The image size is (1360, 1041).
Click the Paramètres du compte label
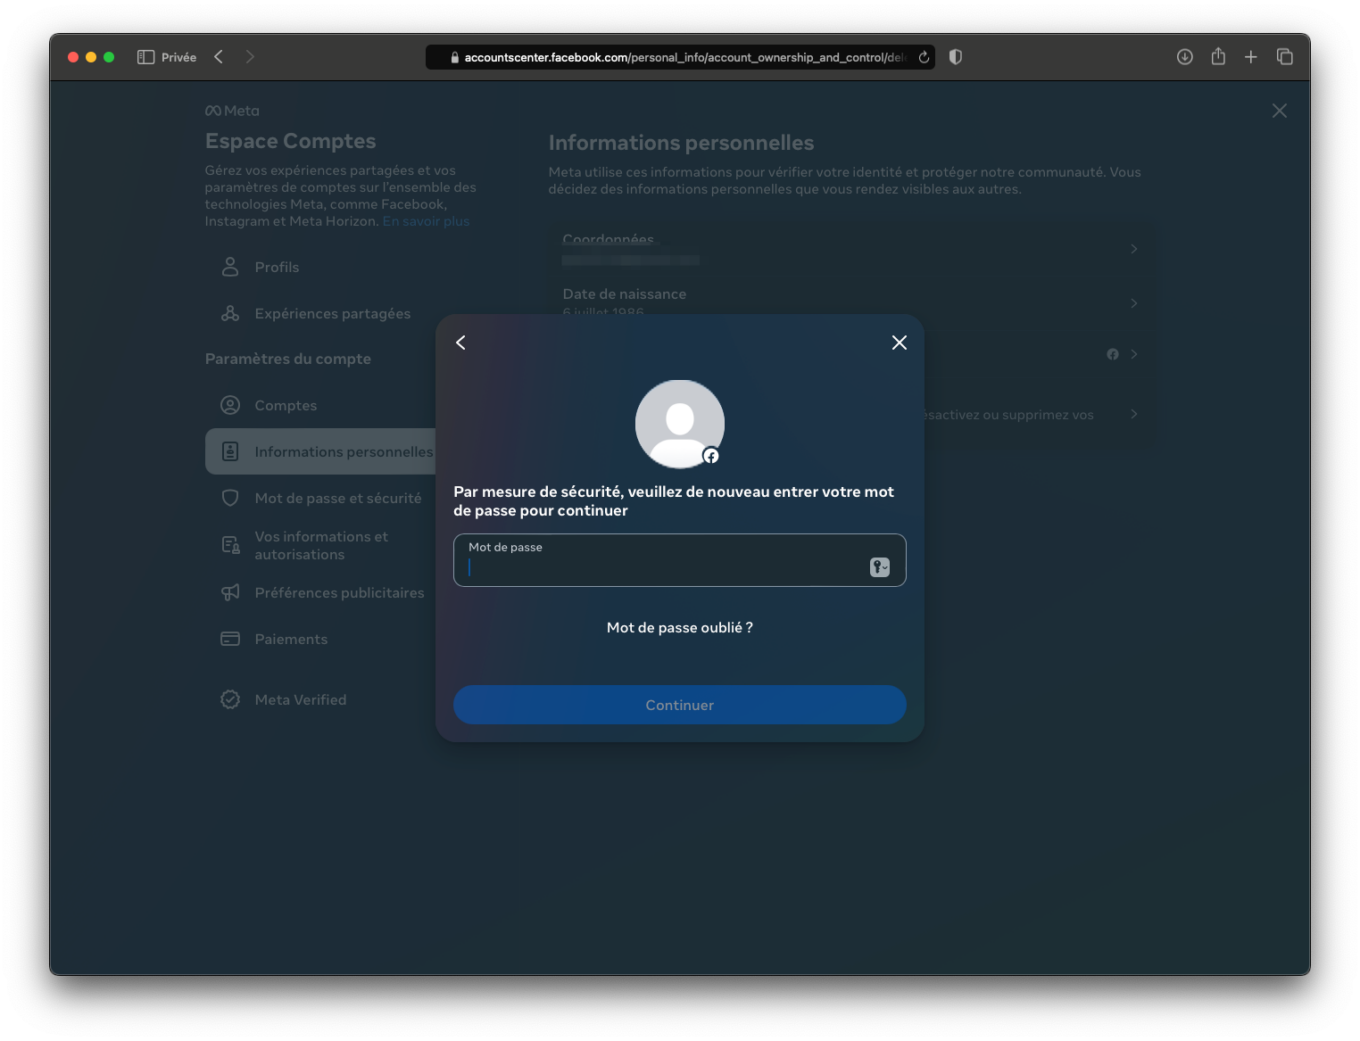[288, 359]
